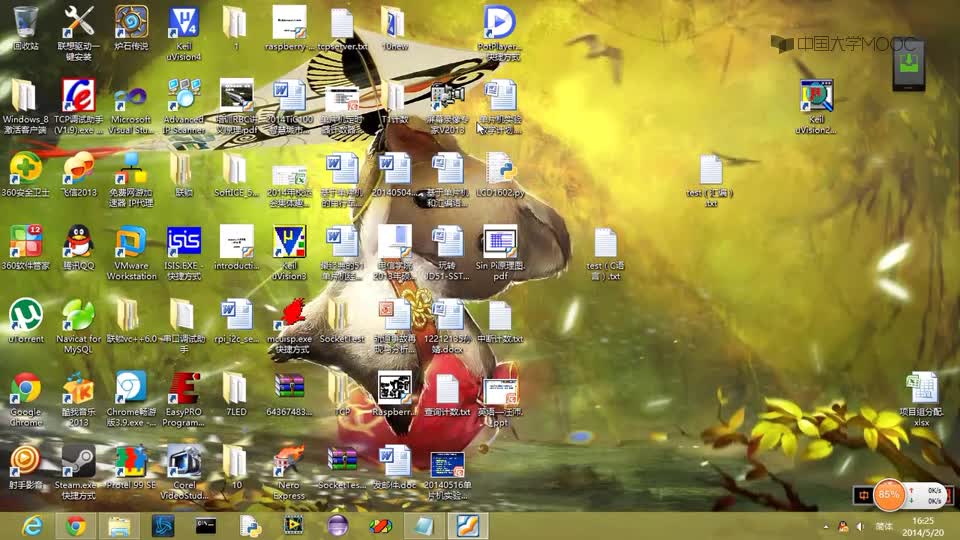Open the TCP debug assistant V1.9 exe
This screenshot has height=540, width=960.
coord(78,106)
